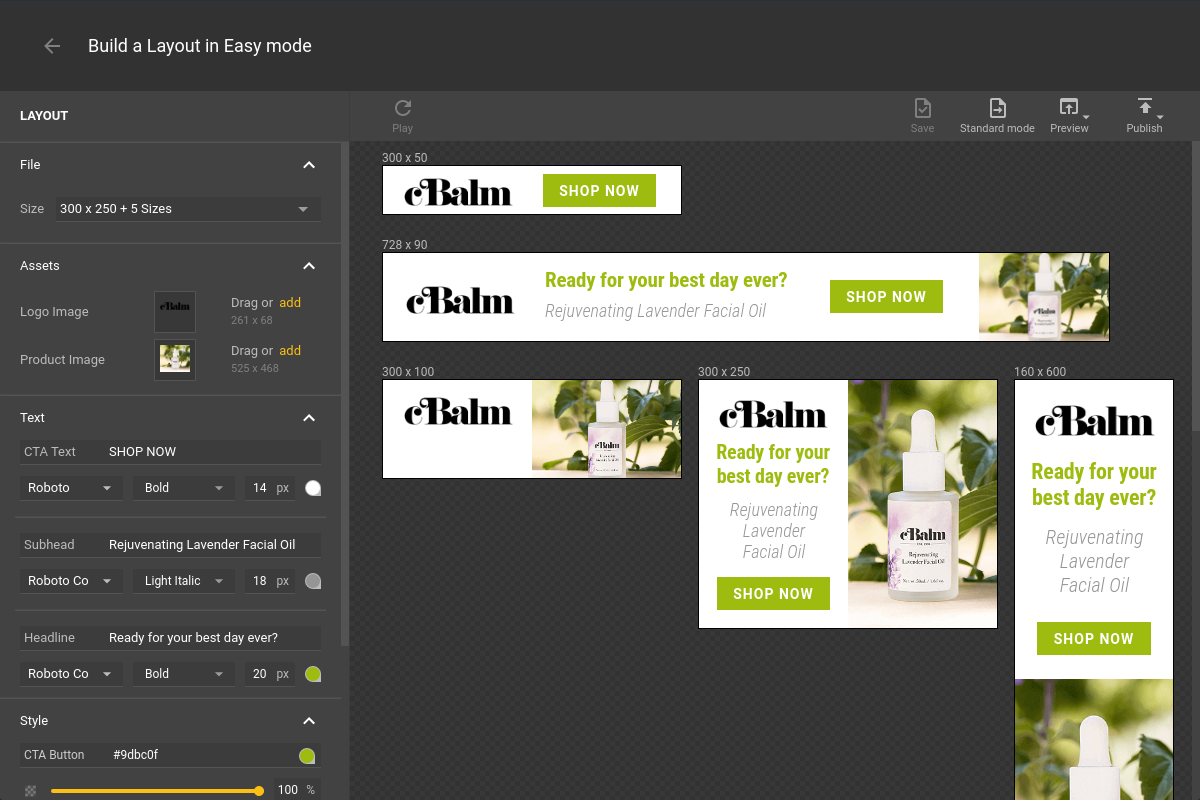1200x800 pixels.
Task: Select the 300 x 250 banner preview
Action: tap(848, 504)
